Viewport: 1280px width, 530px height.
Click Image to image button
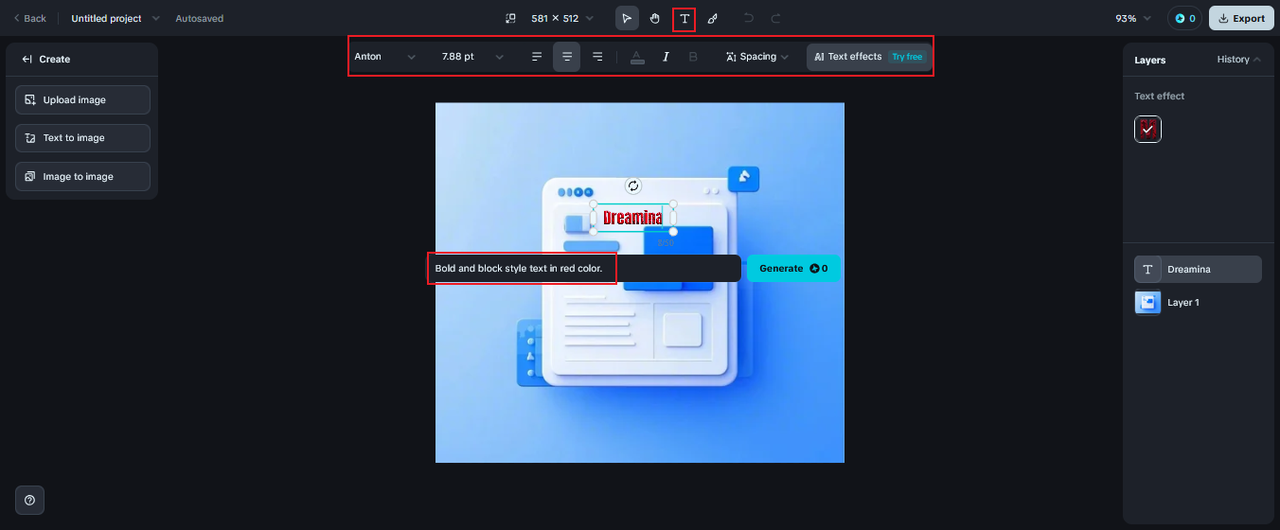coord(83,176)
